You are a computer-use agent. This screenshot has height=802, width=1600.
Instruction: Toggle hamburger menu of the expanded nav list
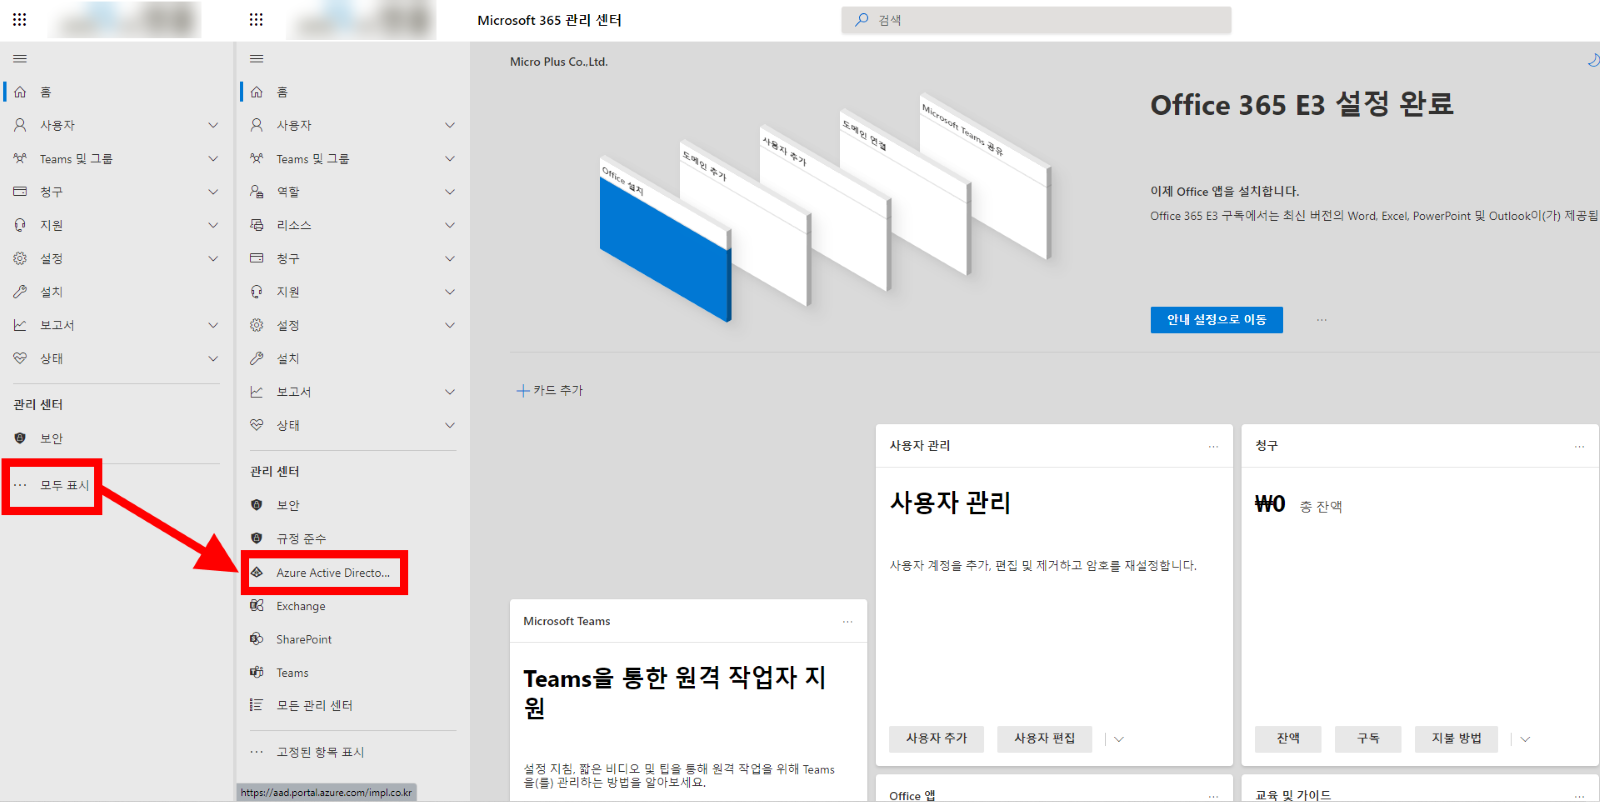pos(257,59)
